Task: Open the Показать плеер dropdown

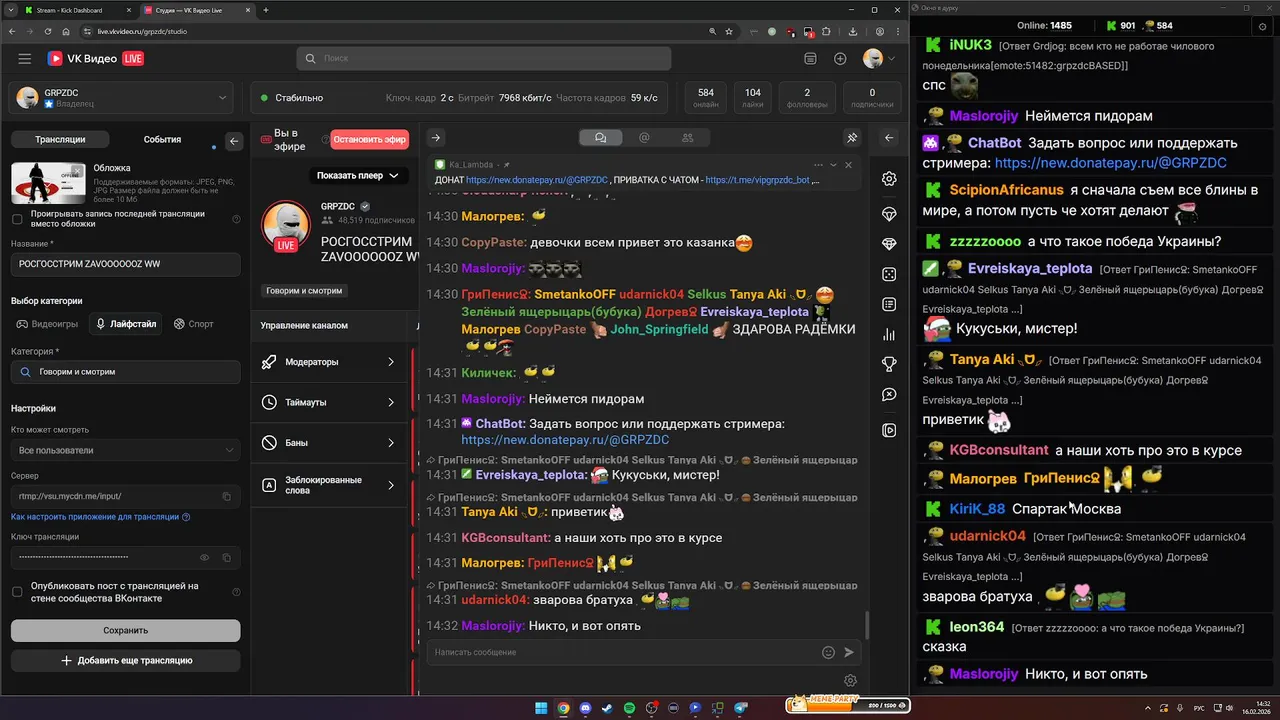Action: pos(358,176)
